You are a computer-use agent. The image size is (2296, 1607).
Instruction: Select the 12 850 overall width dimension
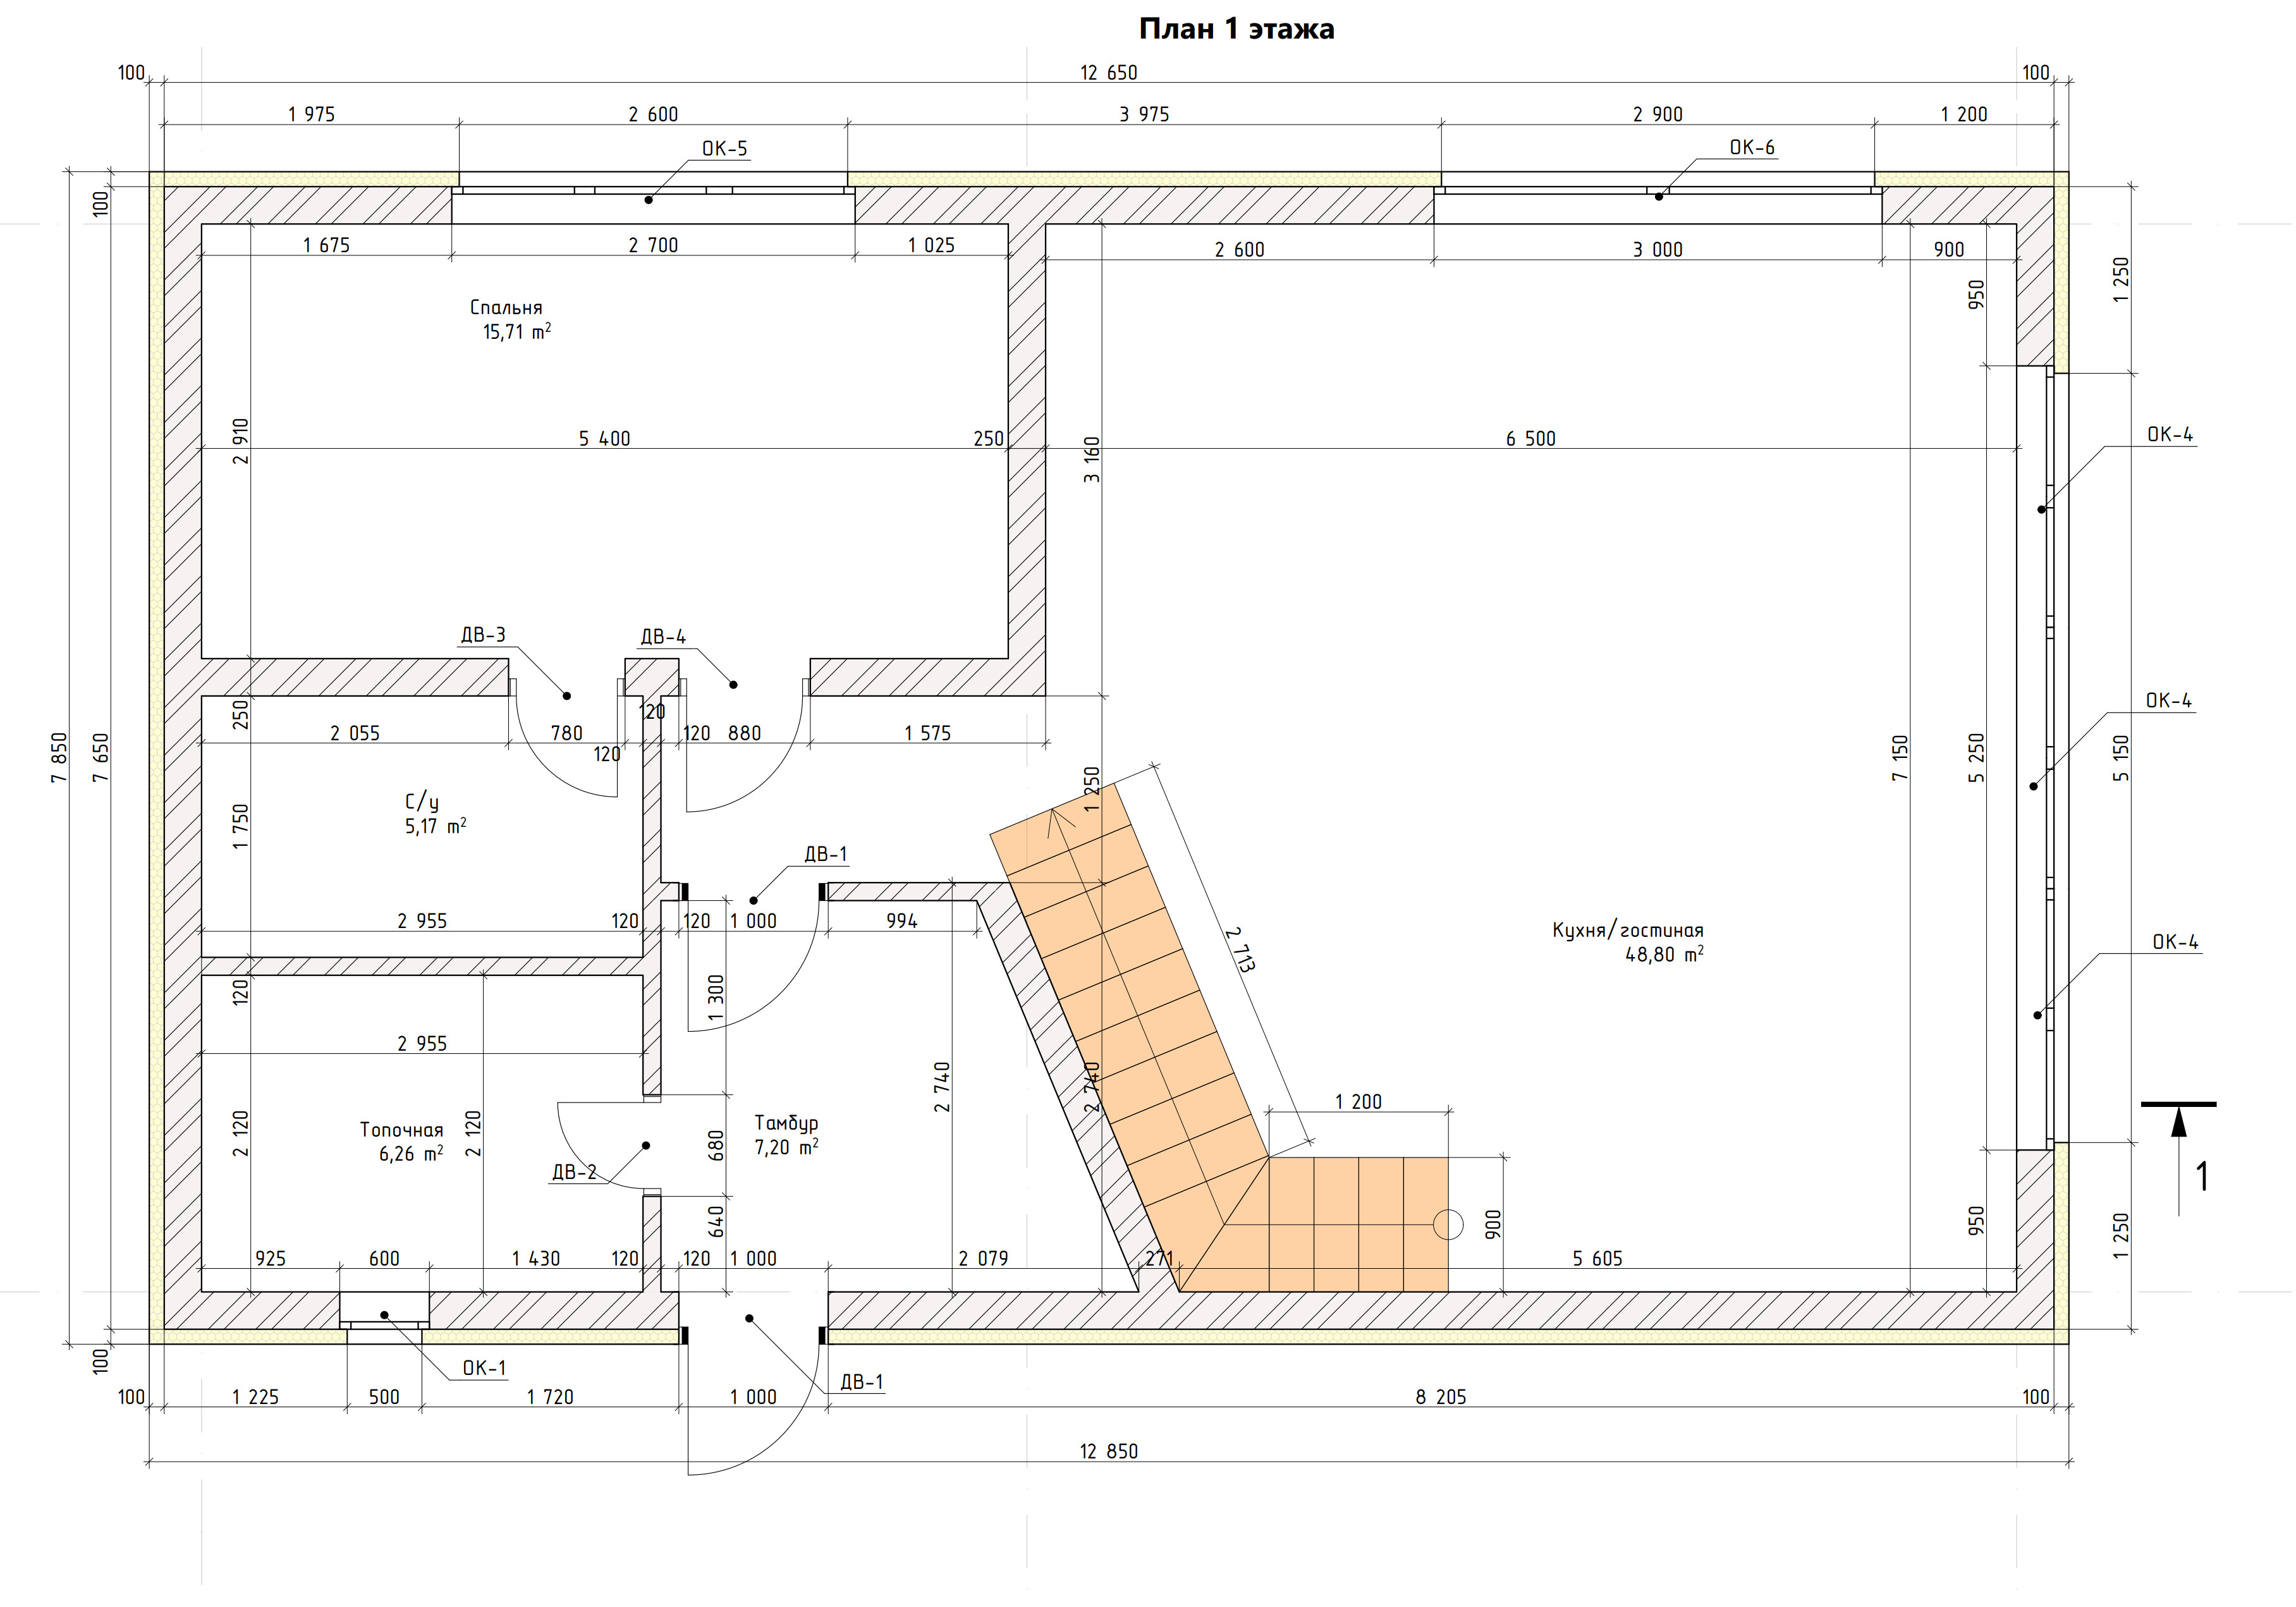pos(1108,1451)
